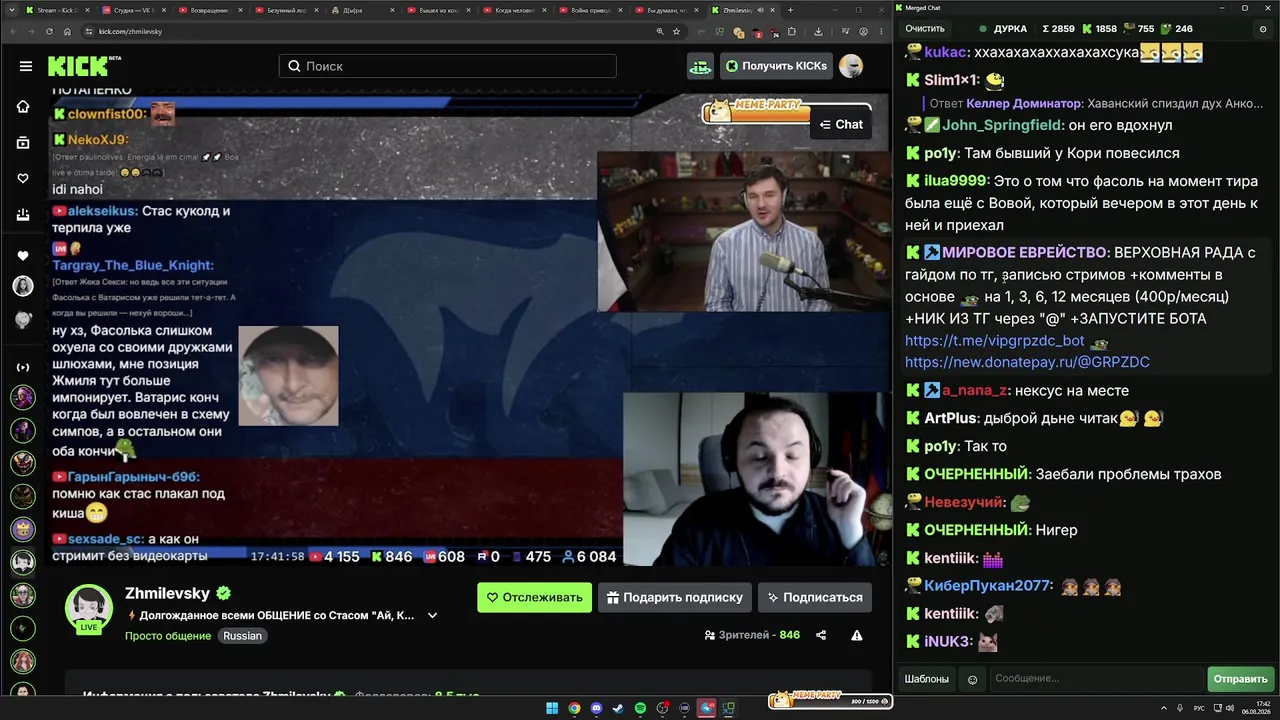Screen dimensions: 1280x720
Task: Click the browser home button
Action: 69,31
